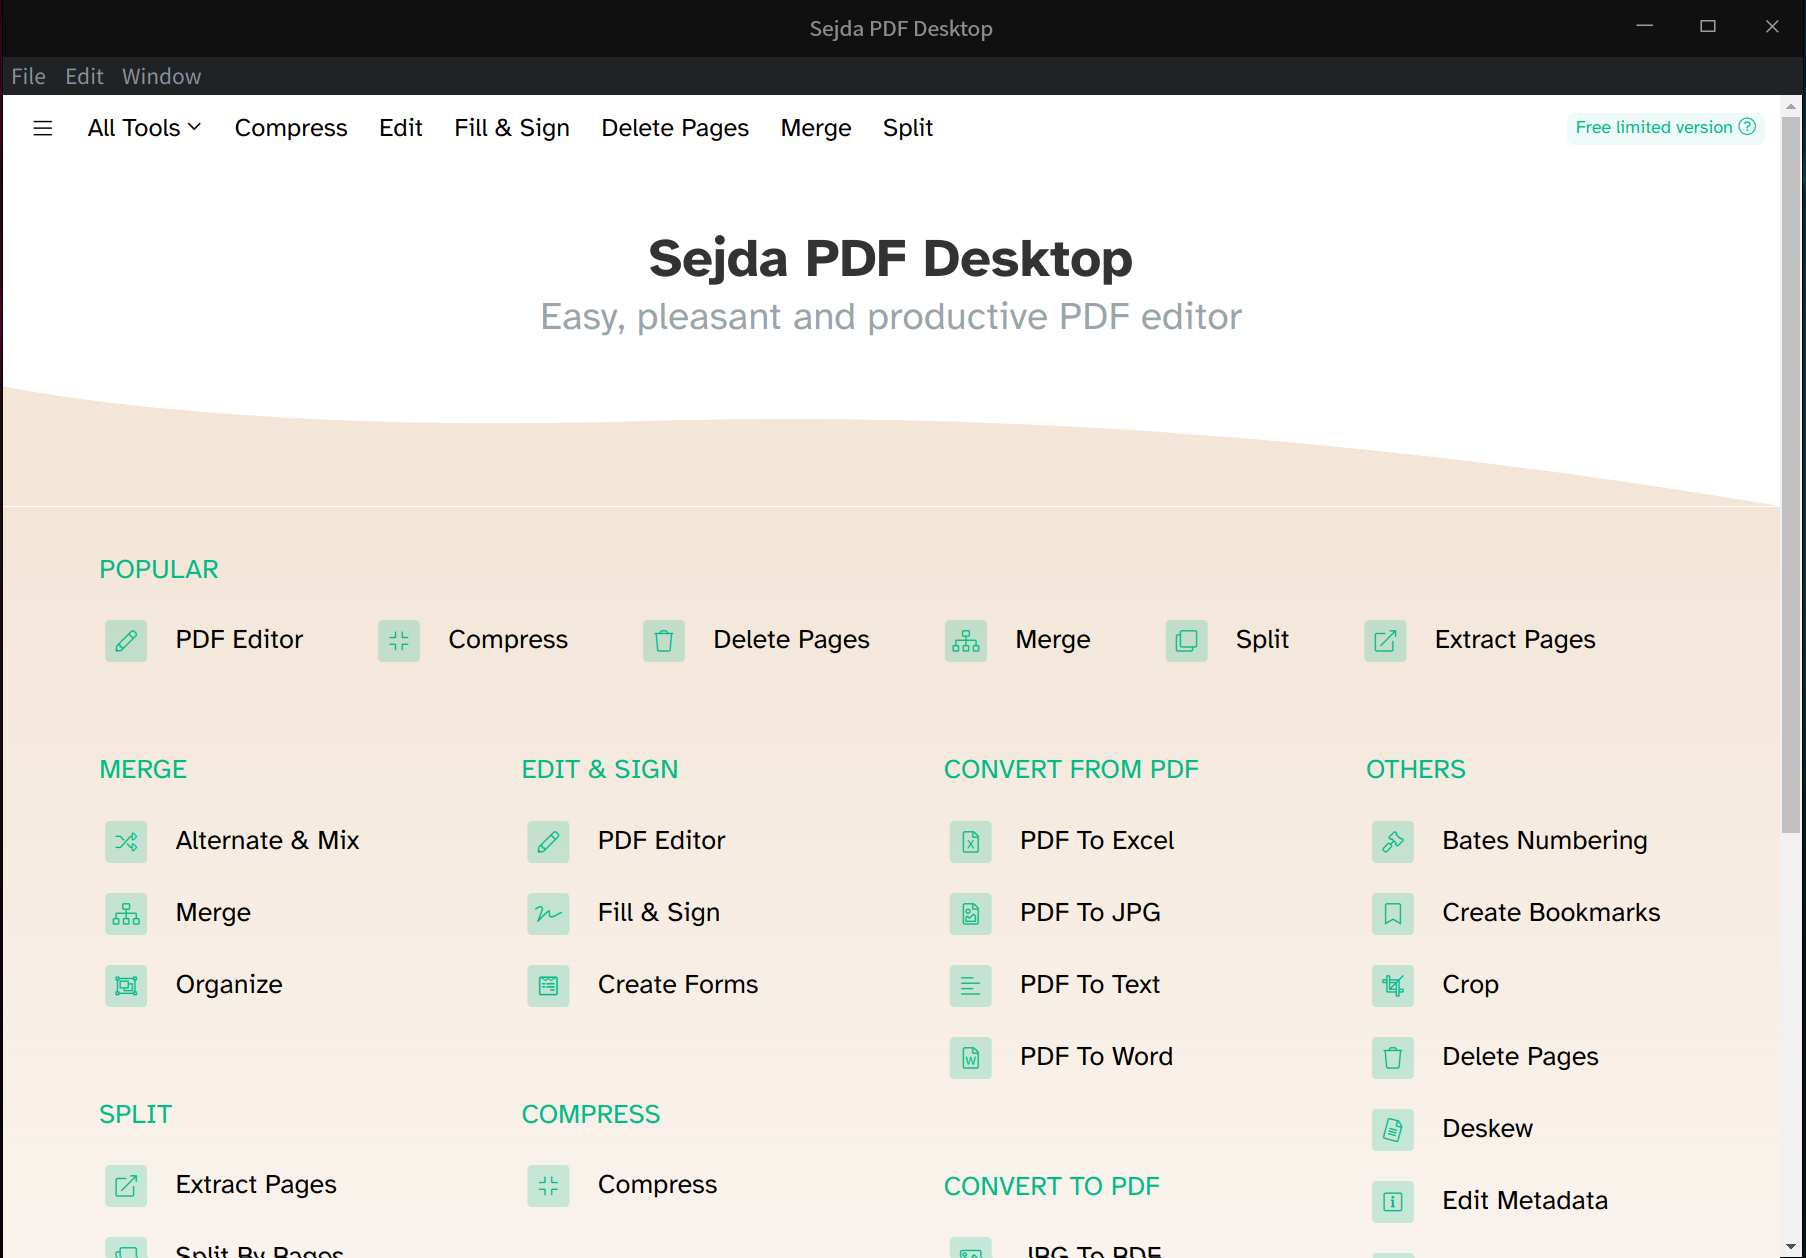Click the scroll down arrow on scrollbar
1806x1258 pixels.
(x=1791, y=1247)
